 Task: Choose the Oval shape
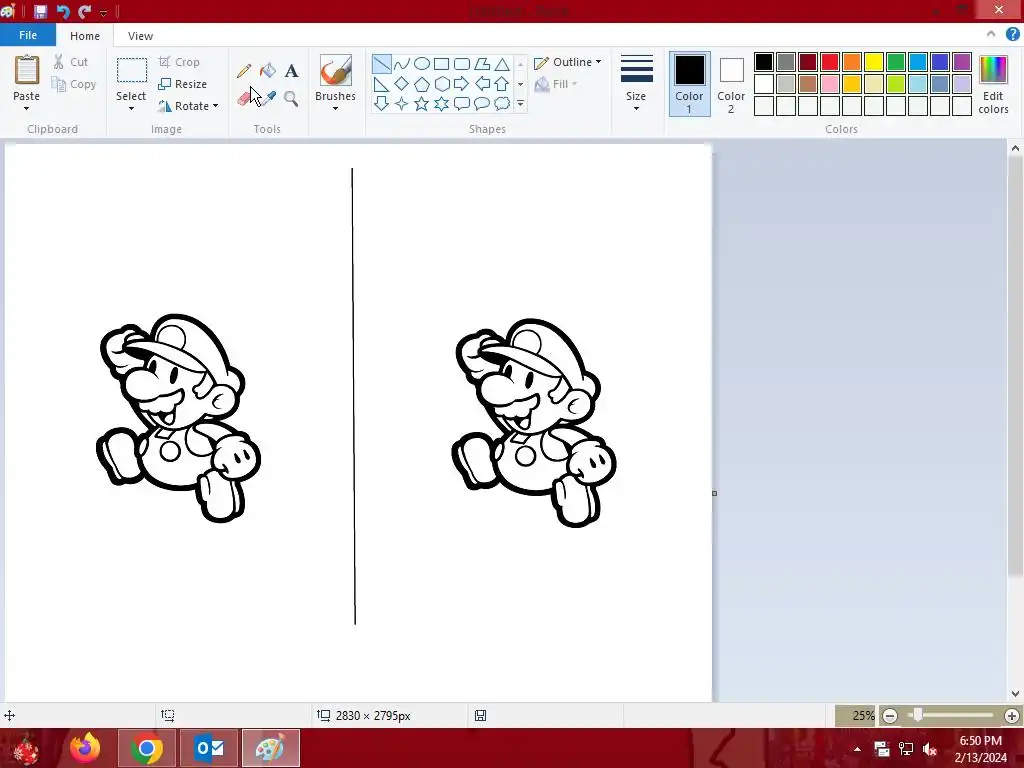point(422,63)
